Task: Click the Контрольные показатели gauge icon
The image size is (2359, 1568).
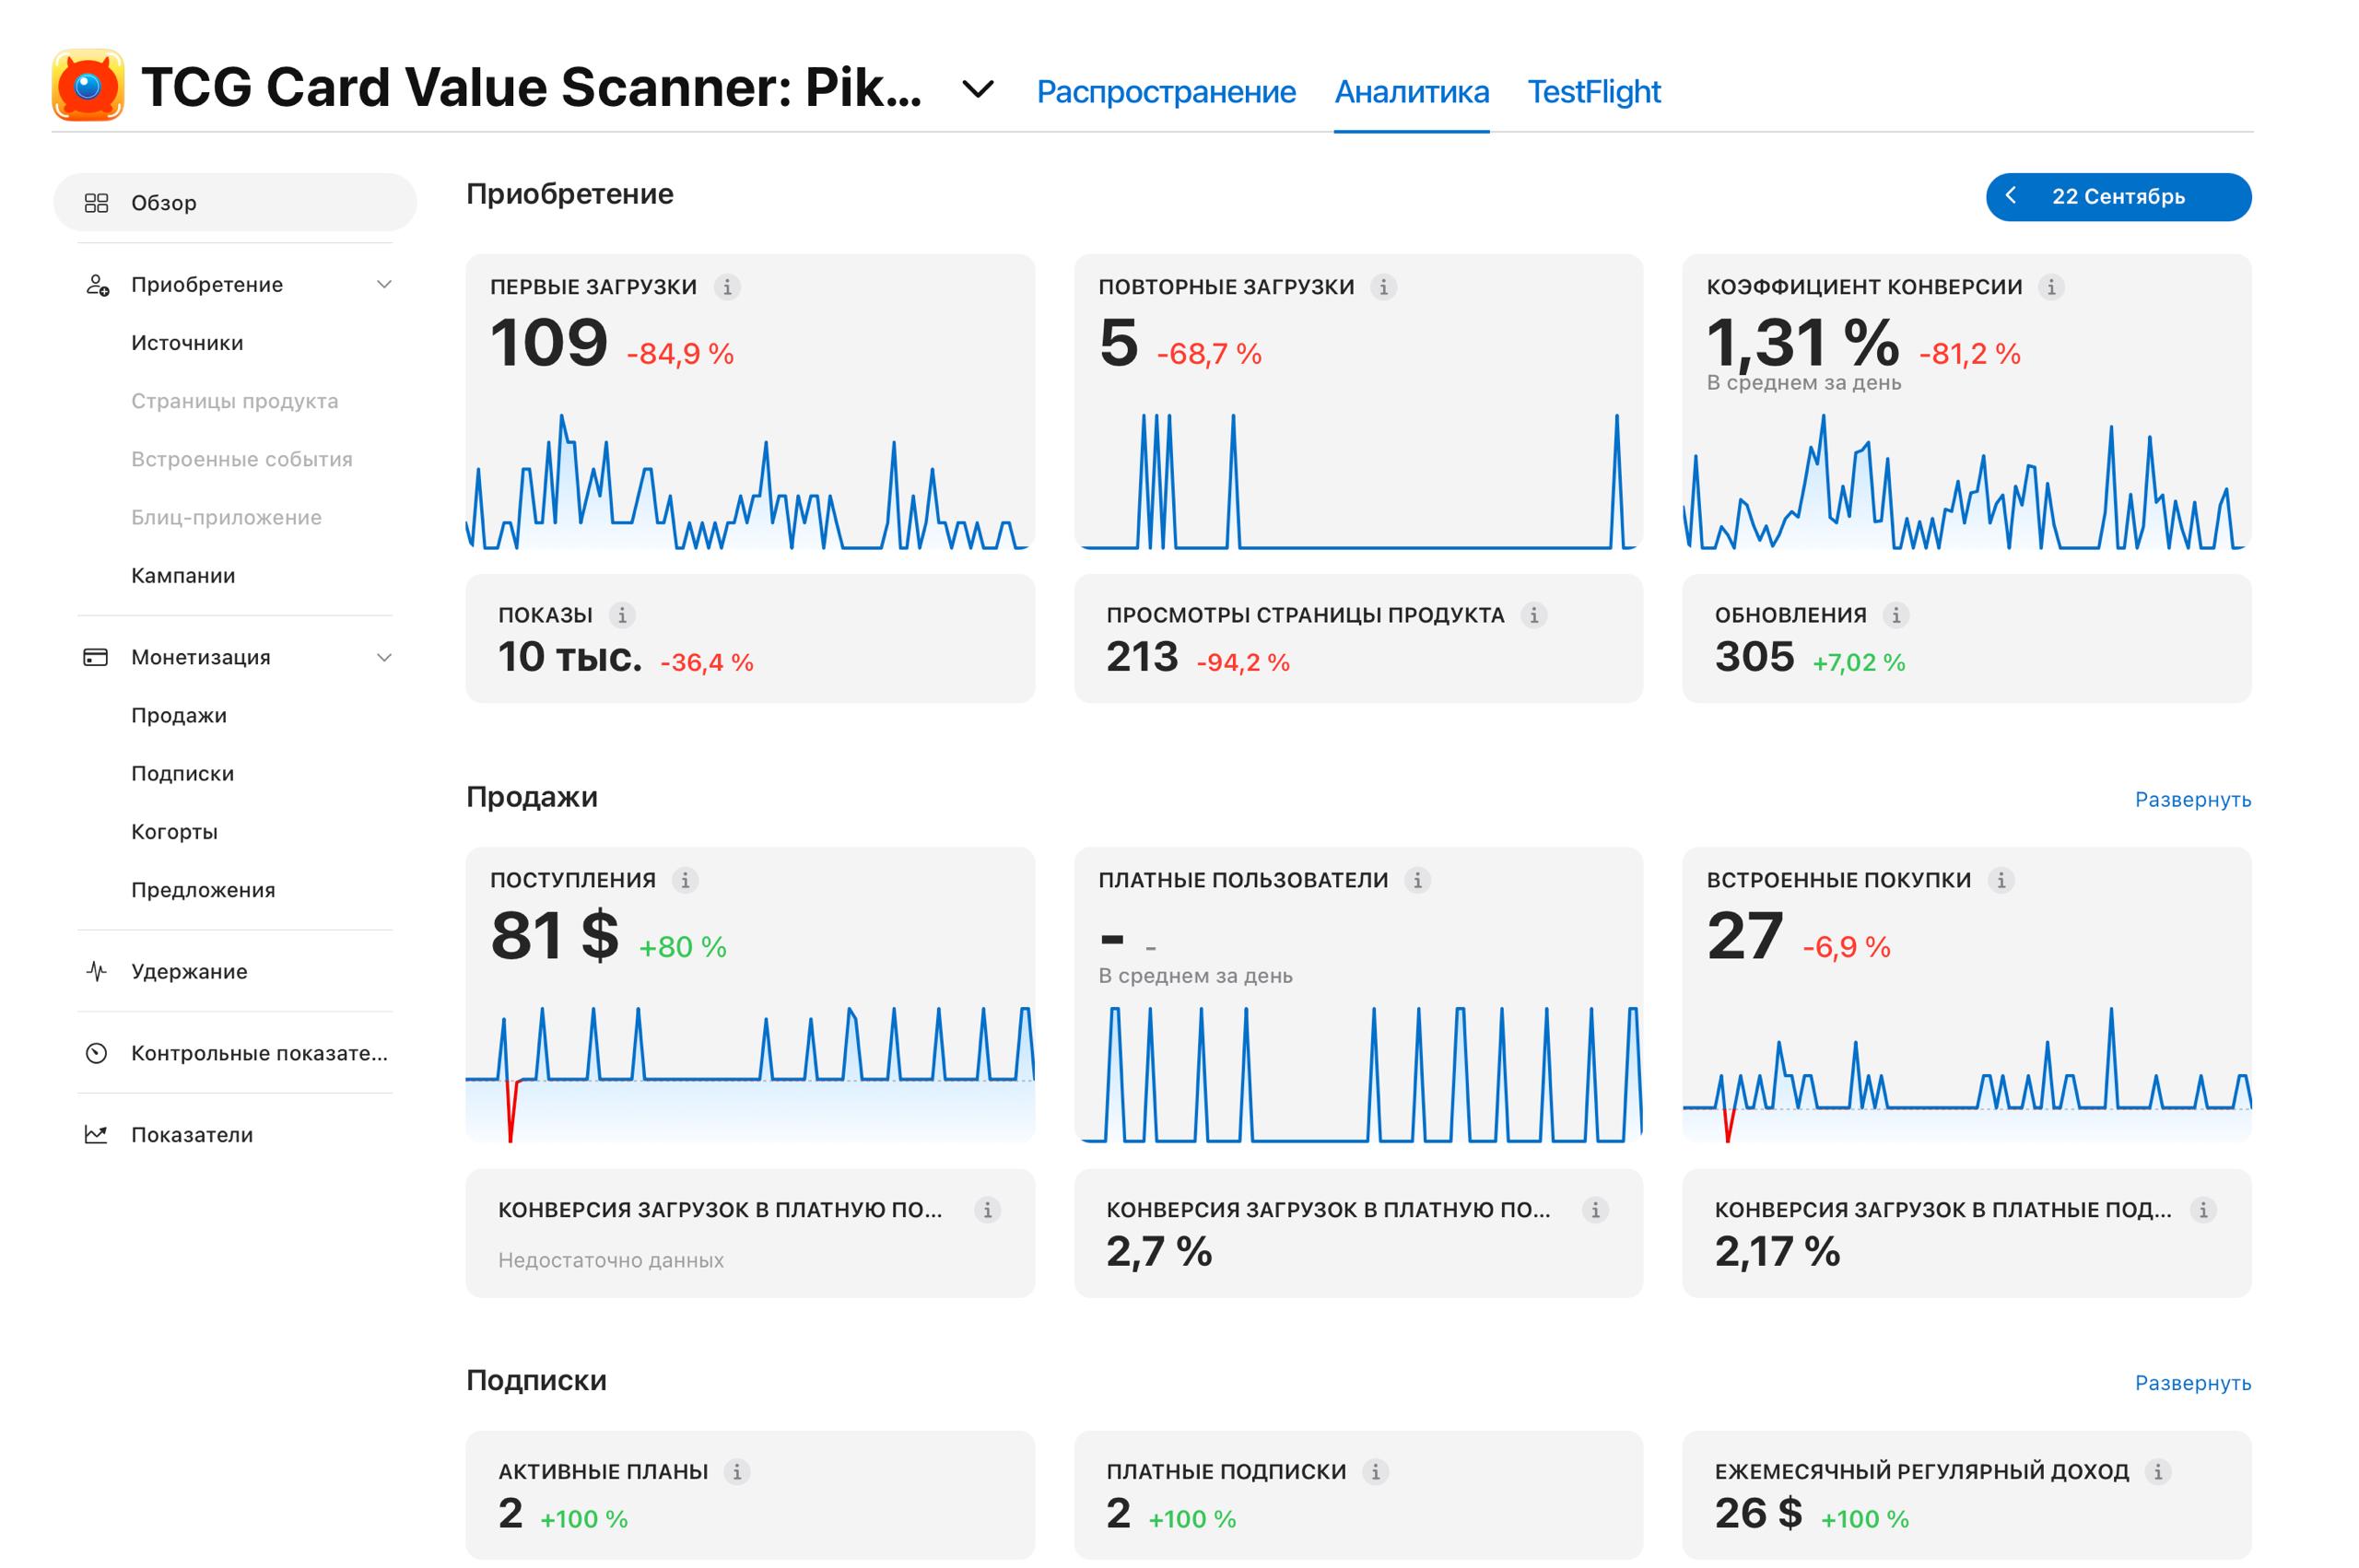Action: pos(96,1054)
